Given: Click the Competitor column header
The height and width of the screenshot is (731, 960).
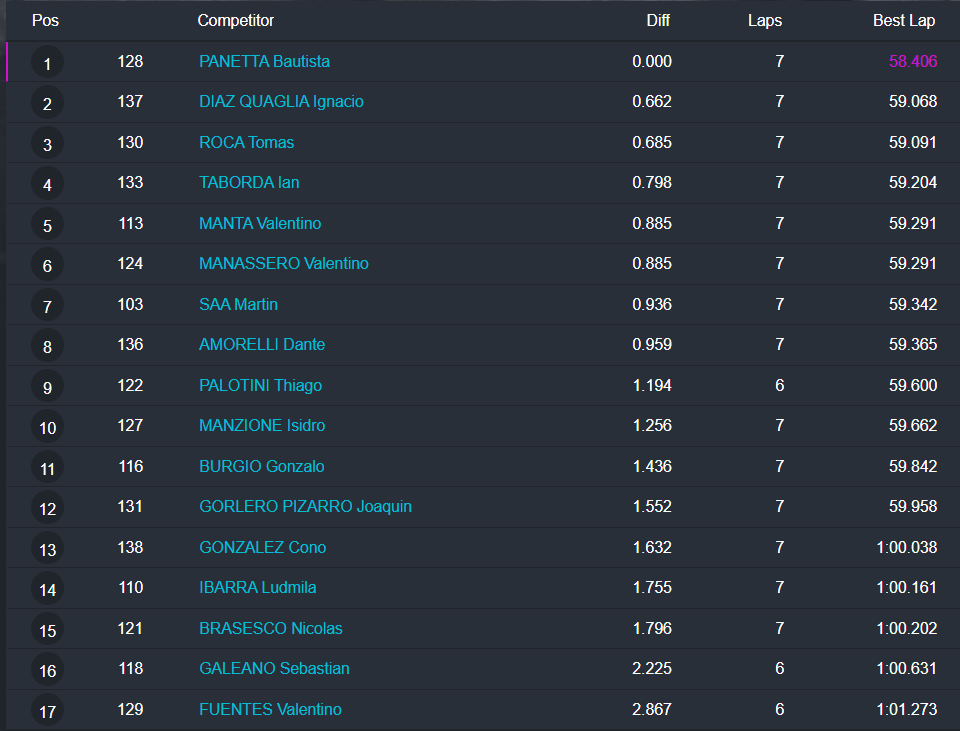Looking at the screenshot, I should pos(235,20).
